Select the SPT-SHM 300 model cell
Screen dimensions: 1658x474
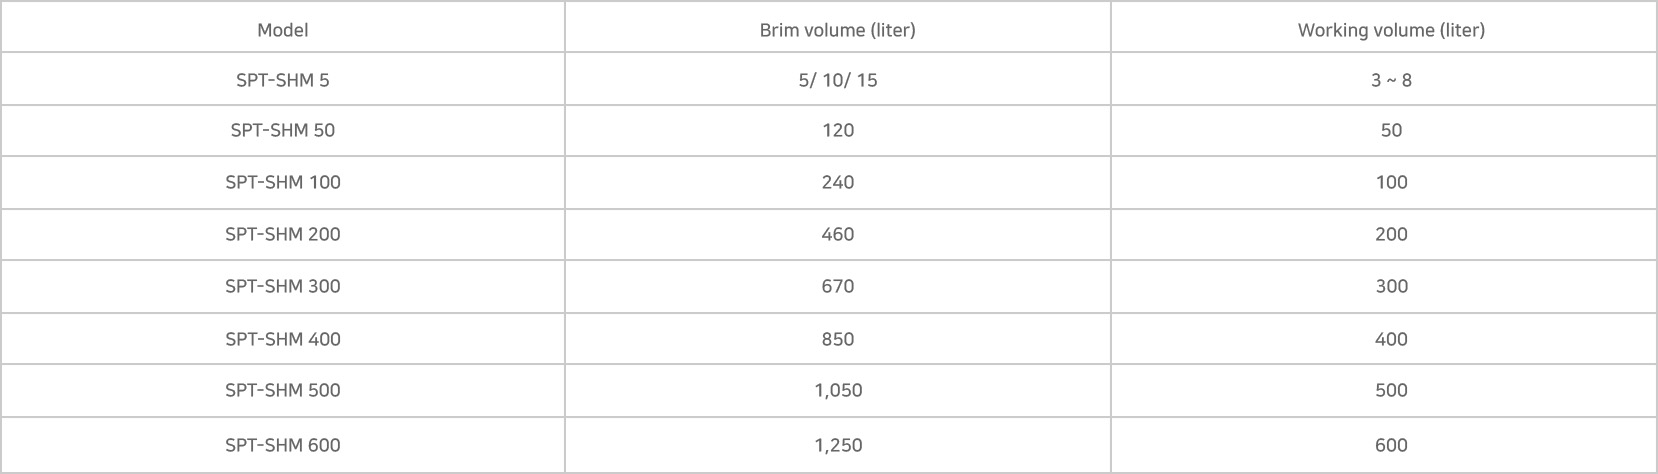[x=283, y=286]
